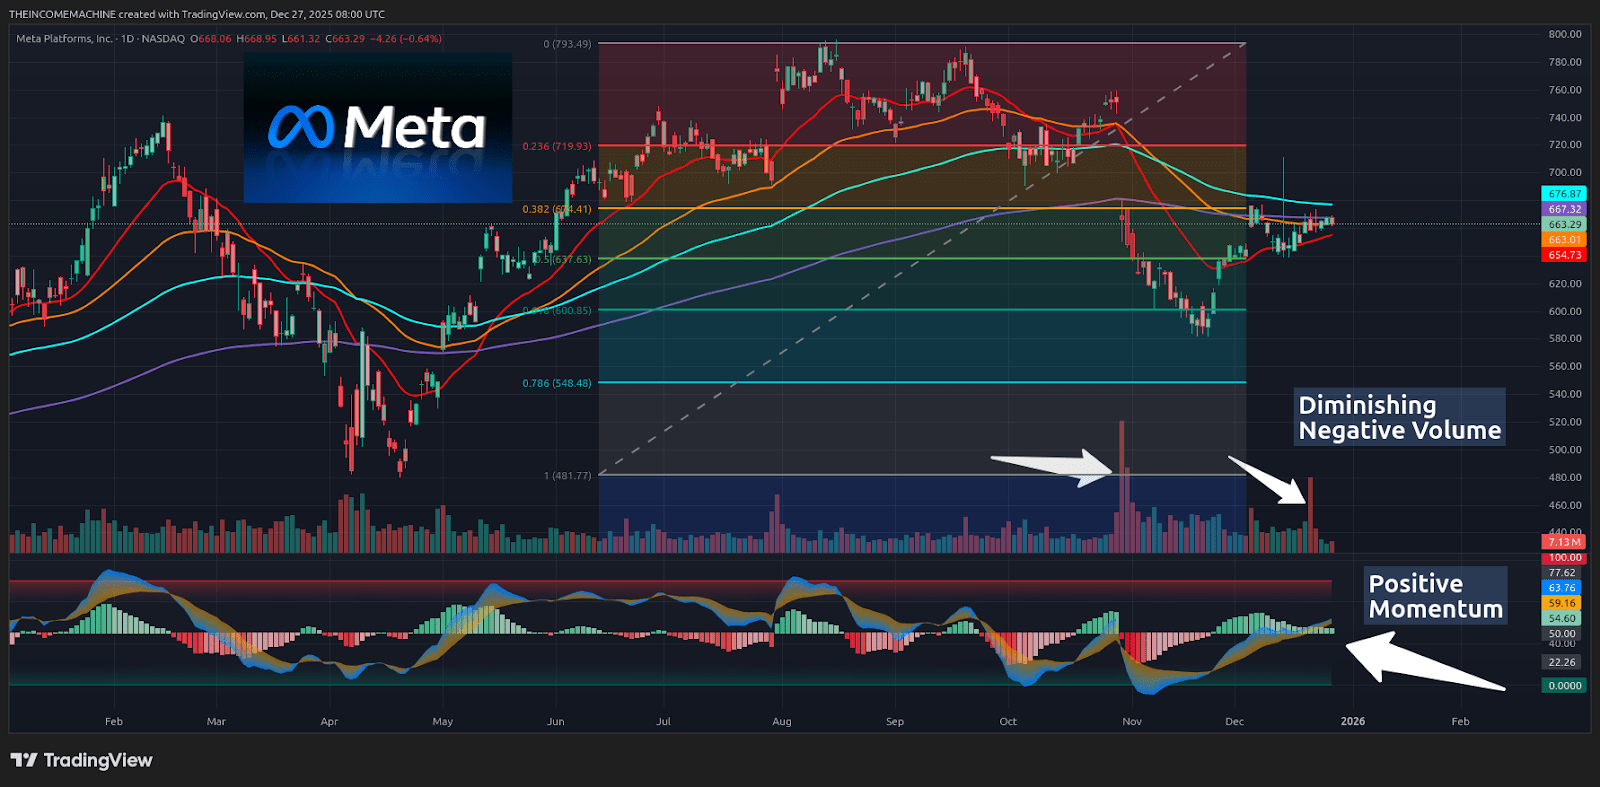This screenshot has width=1600, height=787.
Task: Click the change value −4.26 (−0.64%)
Action: (406, 39)
